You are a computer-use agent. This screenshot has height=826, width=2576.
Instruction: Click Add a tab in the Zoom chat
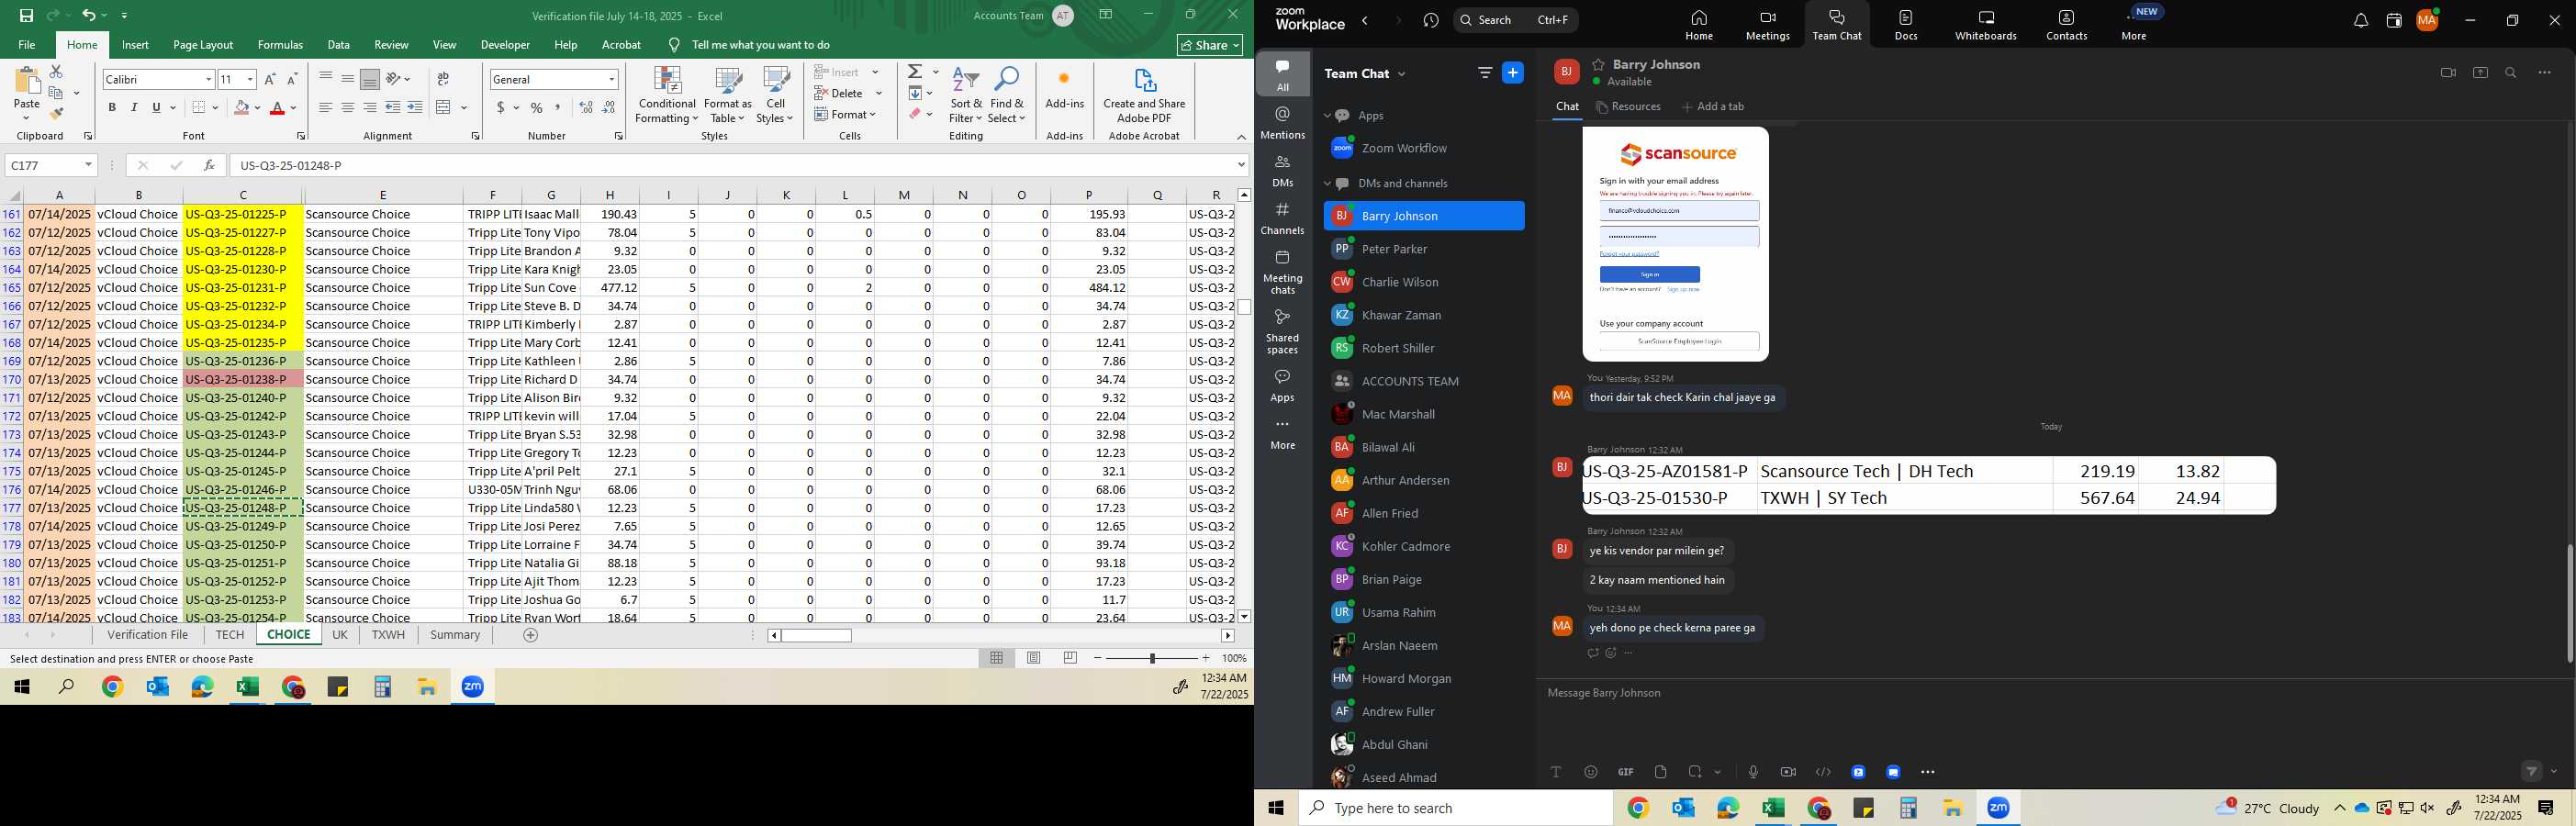[x=1713, y=107]
